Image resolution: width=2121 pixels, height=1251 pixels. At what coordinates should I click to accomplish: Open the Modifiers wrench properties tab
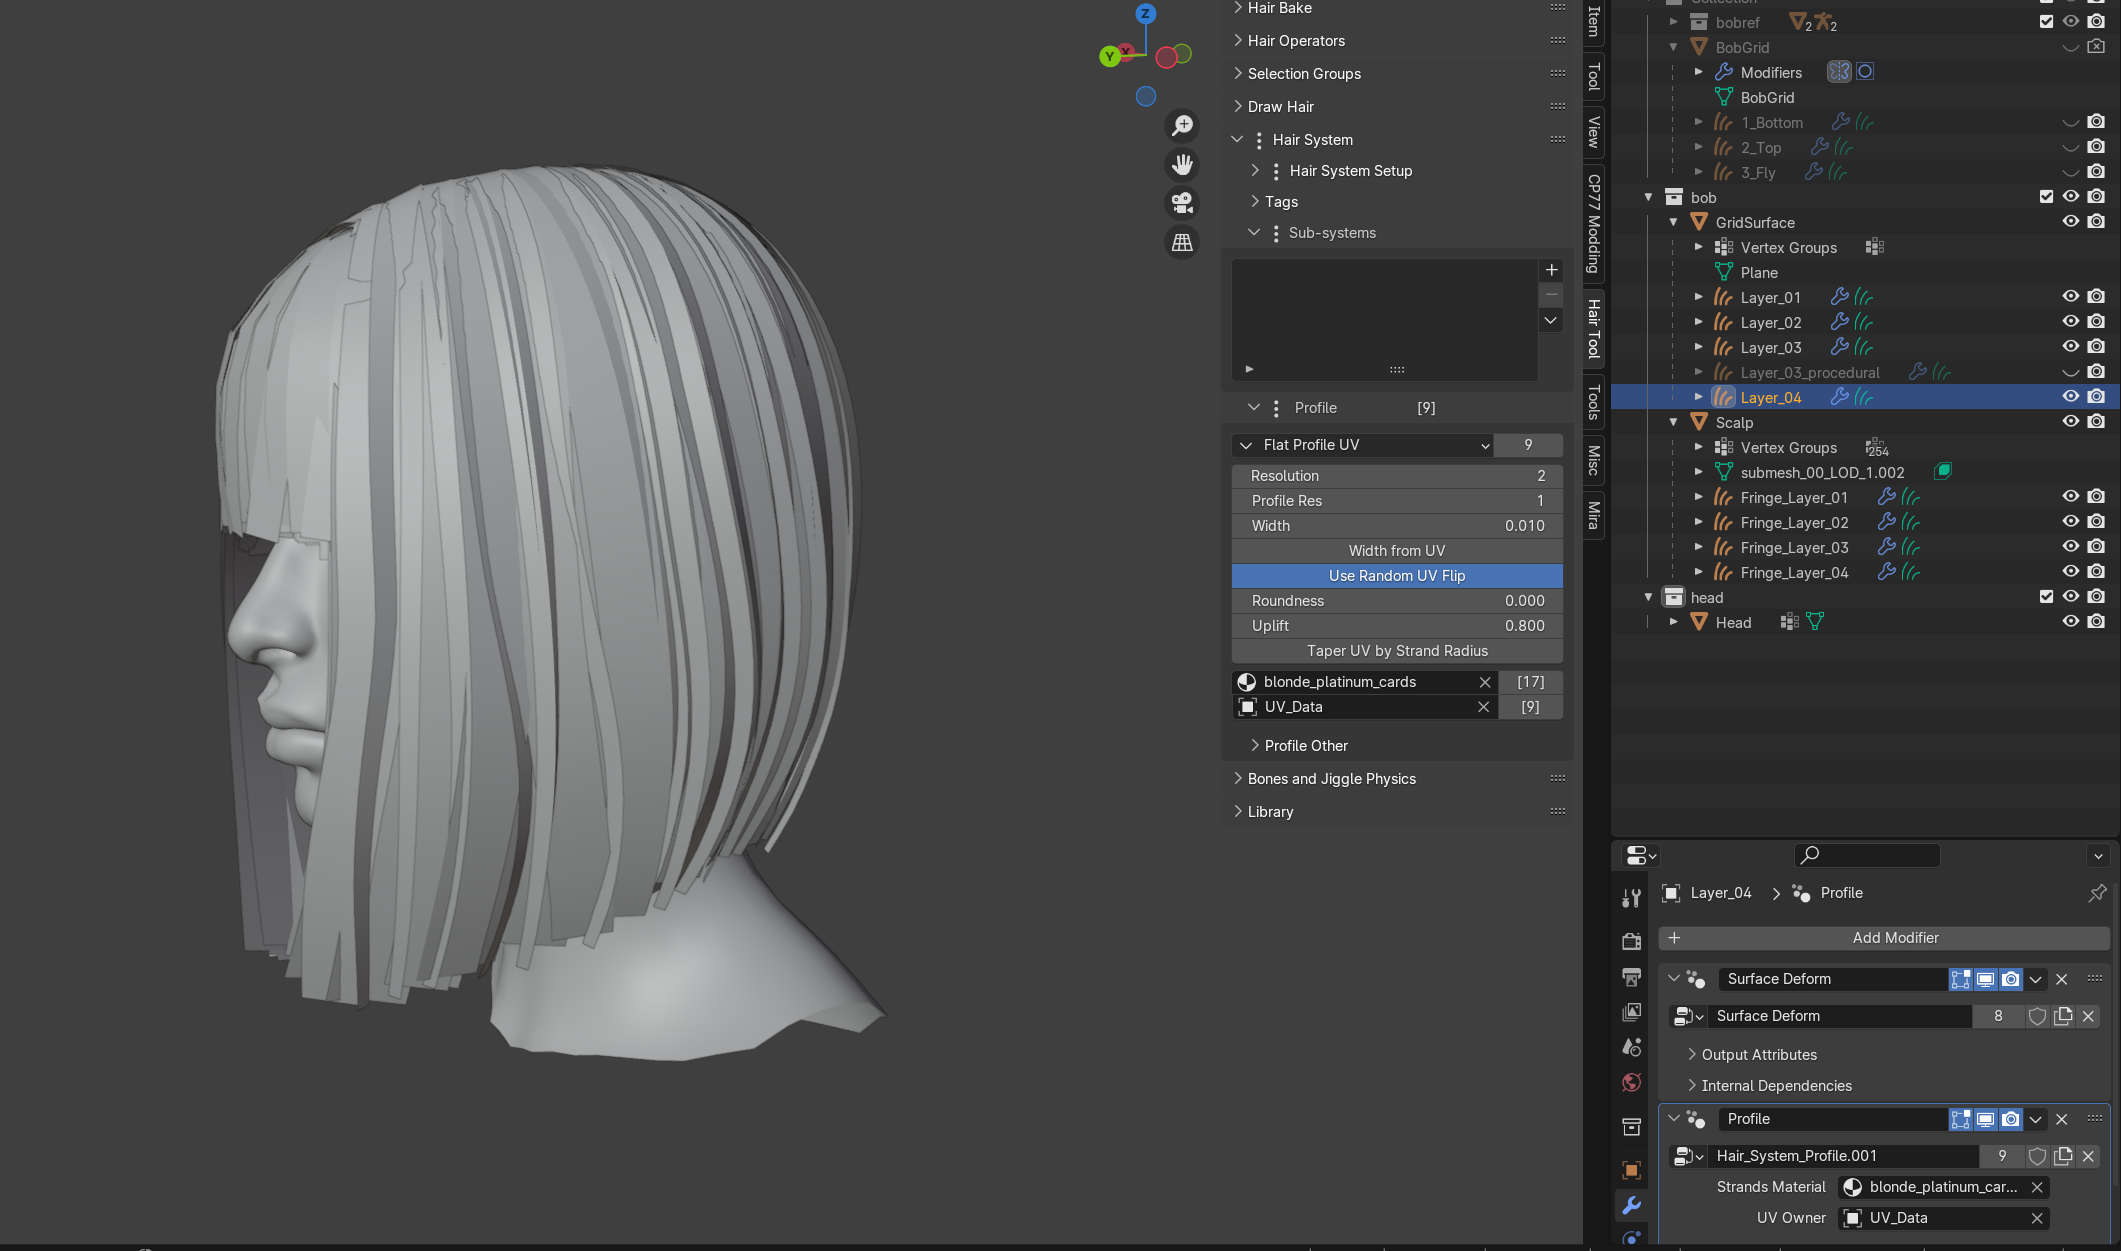[1631, 1205]
